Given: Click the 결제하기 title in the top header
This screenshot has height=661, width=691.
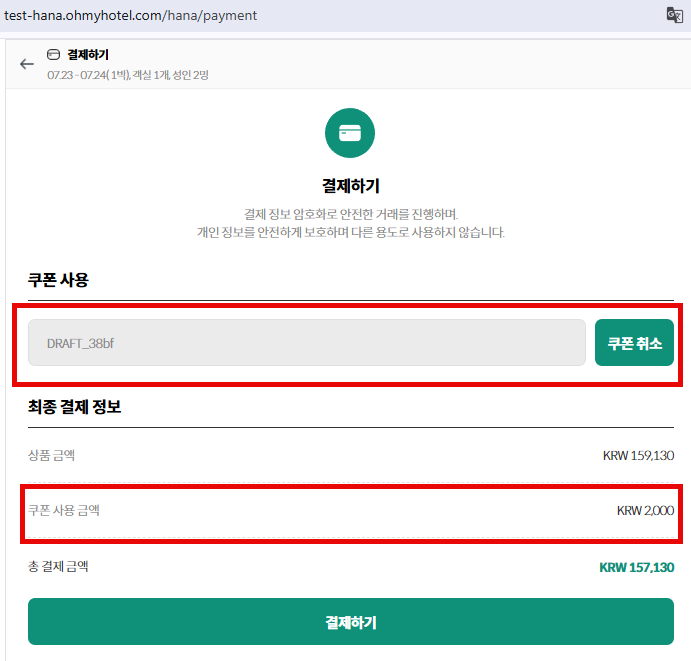Looking at the screenshot, I should pos(88,55).
